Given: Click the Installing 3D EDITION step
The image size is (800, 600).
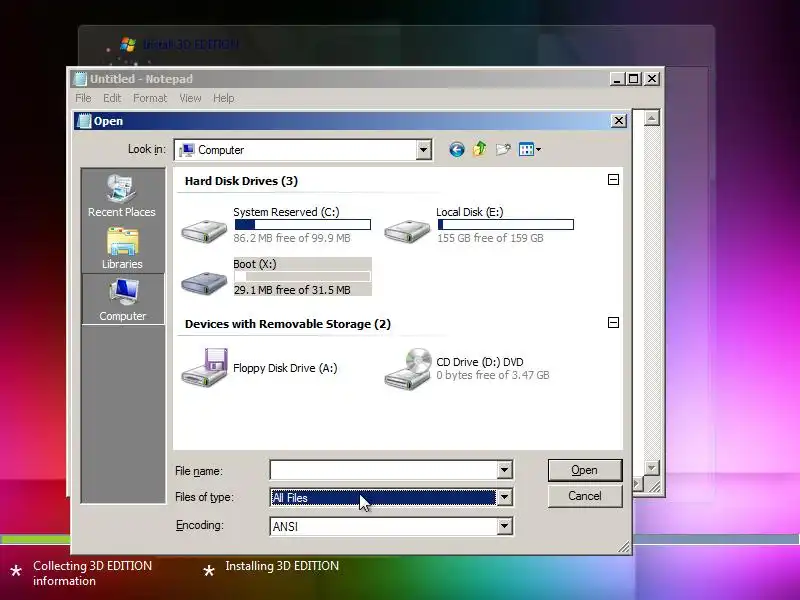Looking at the screenshot, I should click(x=282, y=566).
